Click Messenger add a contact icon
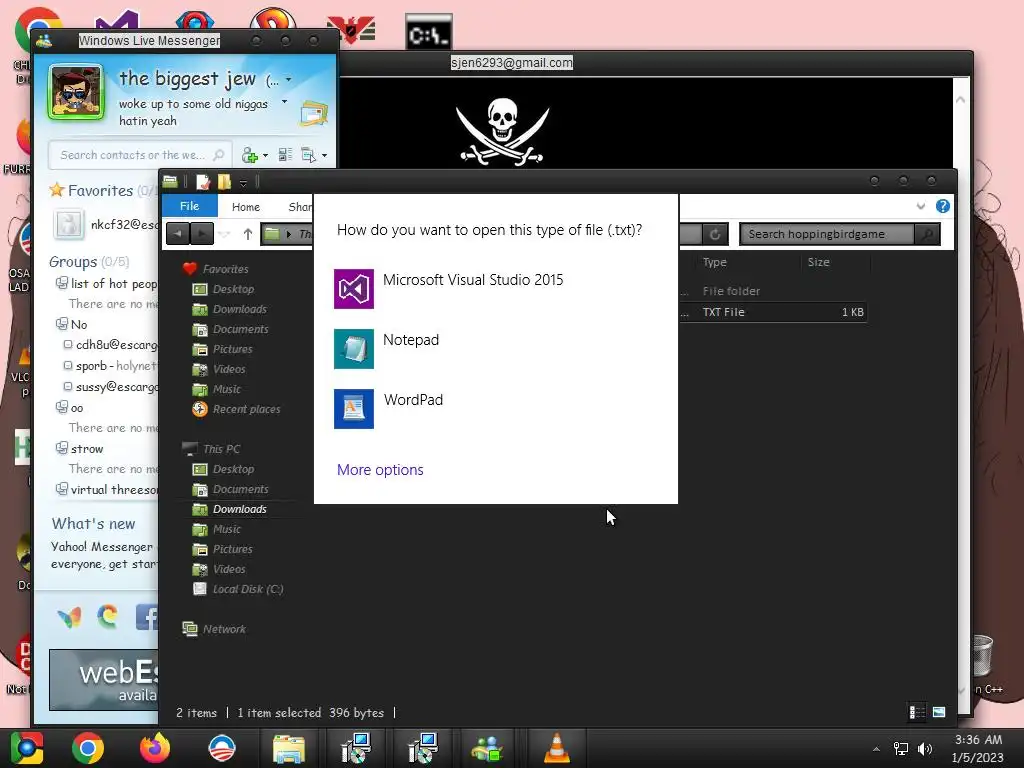This screenshot has height=768, width=1024. tap(249, 155)
